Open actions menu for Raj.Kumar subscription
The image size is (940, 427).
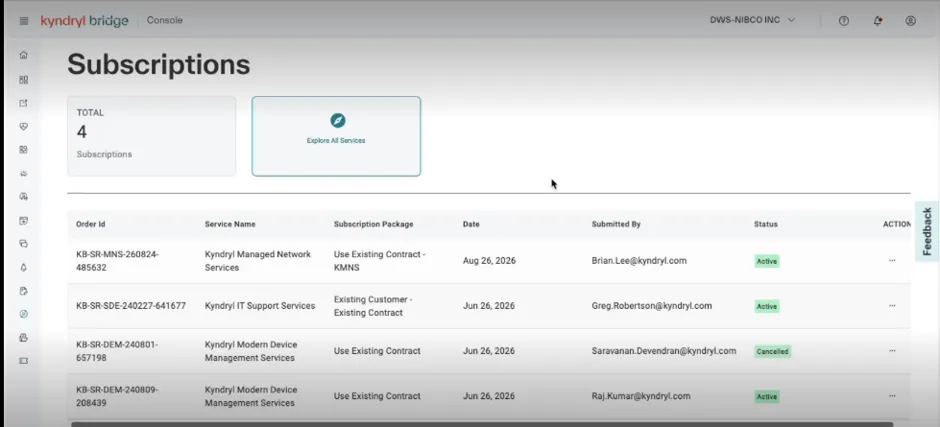pyautogui.click(x=892, y=396)
